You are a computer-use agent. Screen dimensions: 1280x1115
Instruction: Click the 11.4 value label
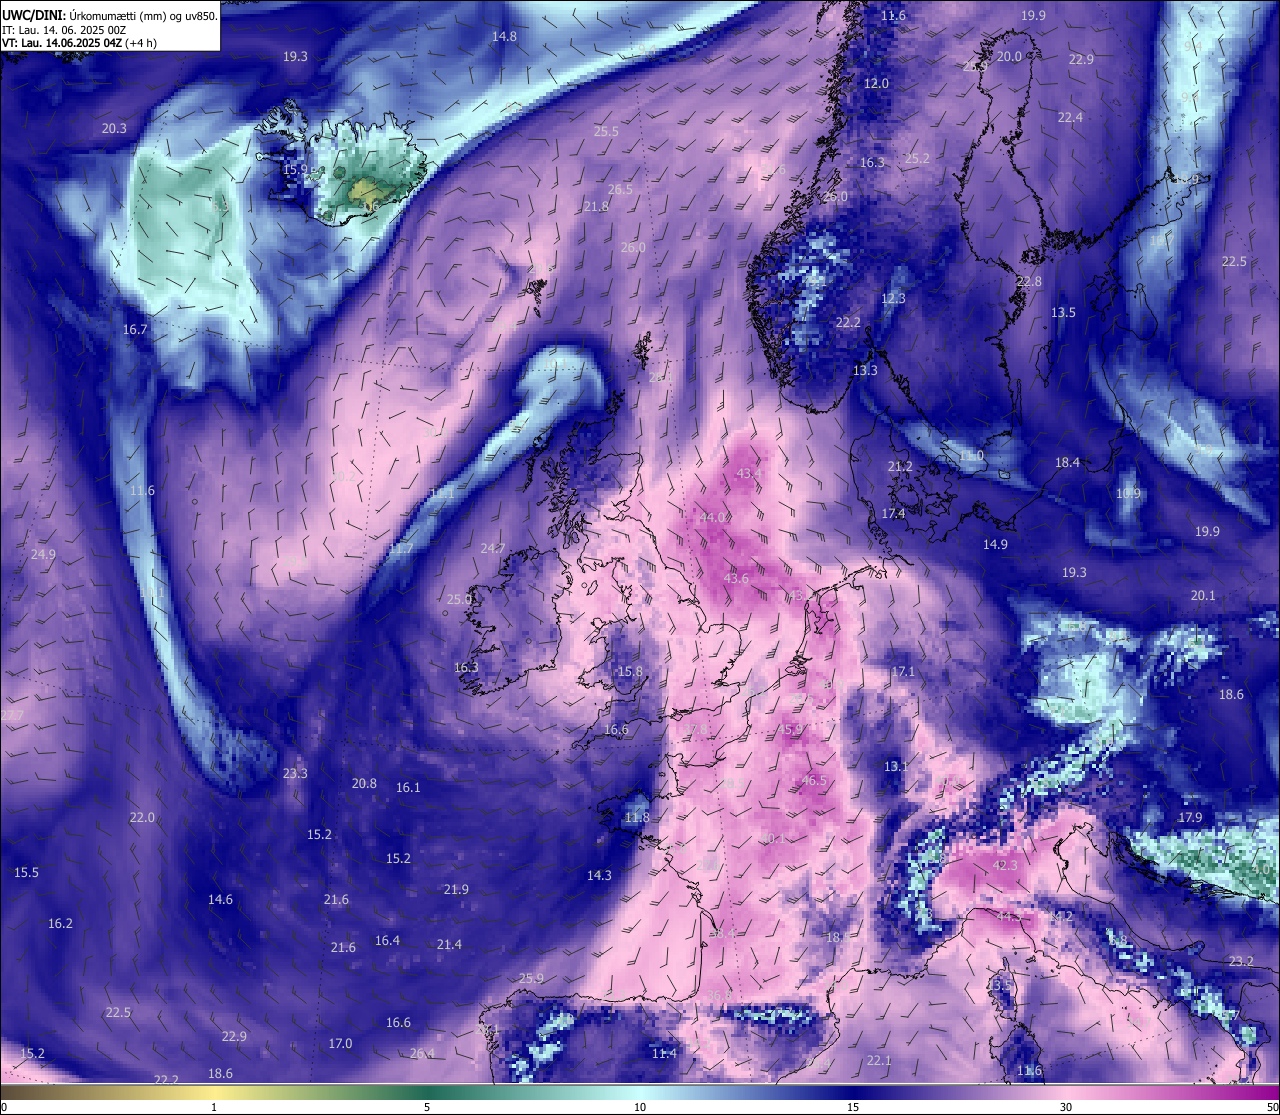(x=664, y=1053)
